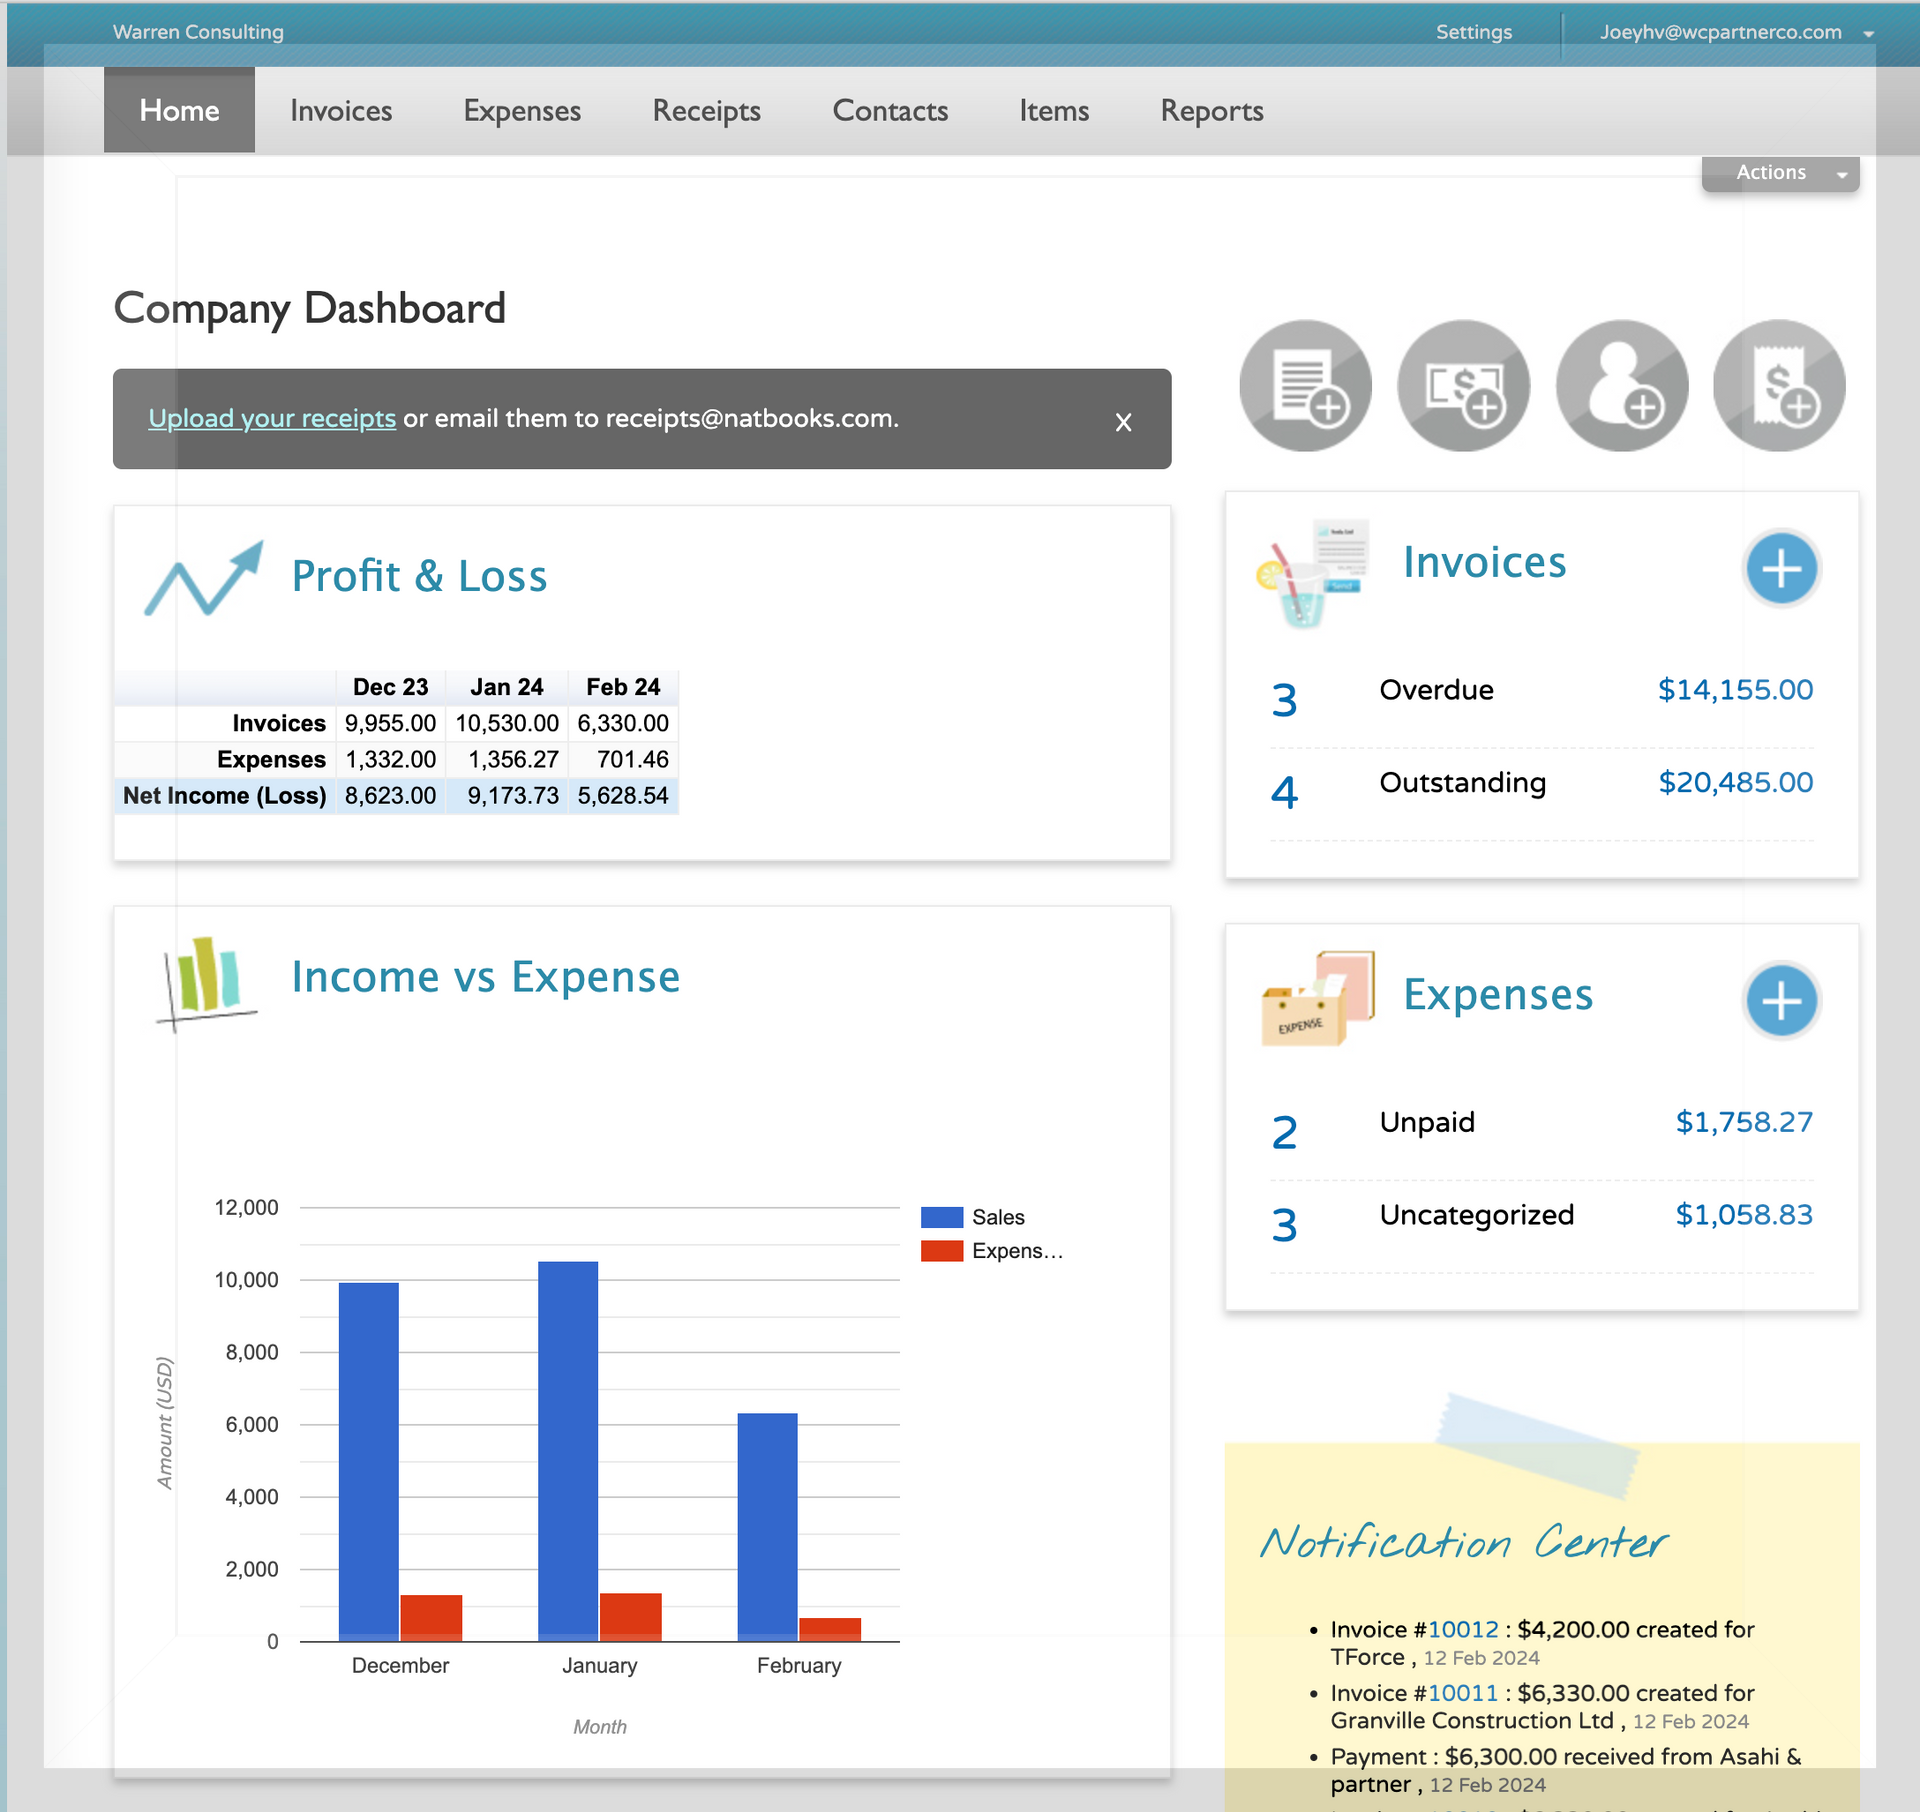1920x1812 pixels.
Task: Open invoice #10012 from notifications
Action: (1463, 1629)
